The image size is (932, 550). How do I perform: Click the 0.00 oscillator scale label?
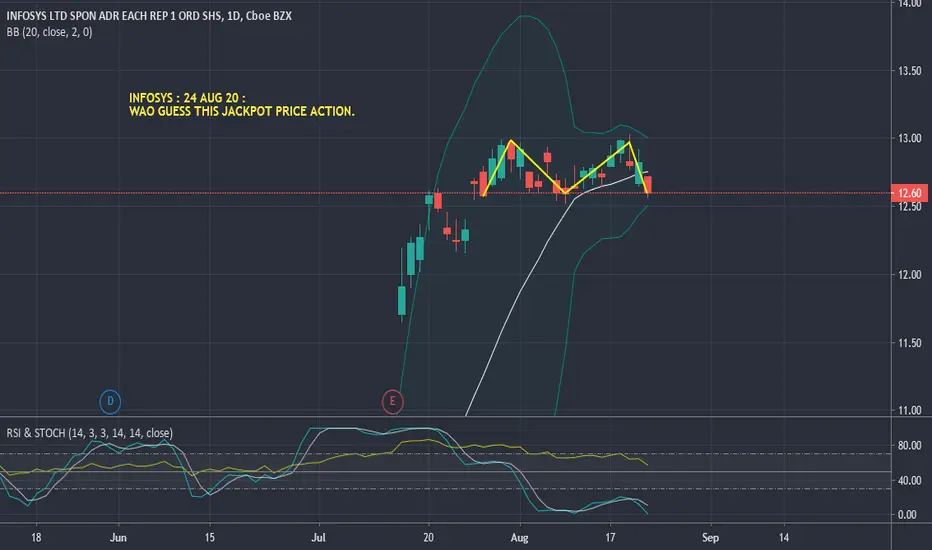point(907,515)
